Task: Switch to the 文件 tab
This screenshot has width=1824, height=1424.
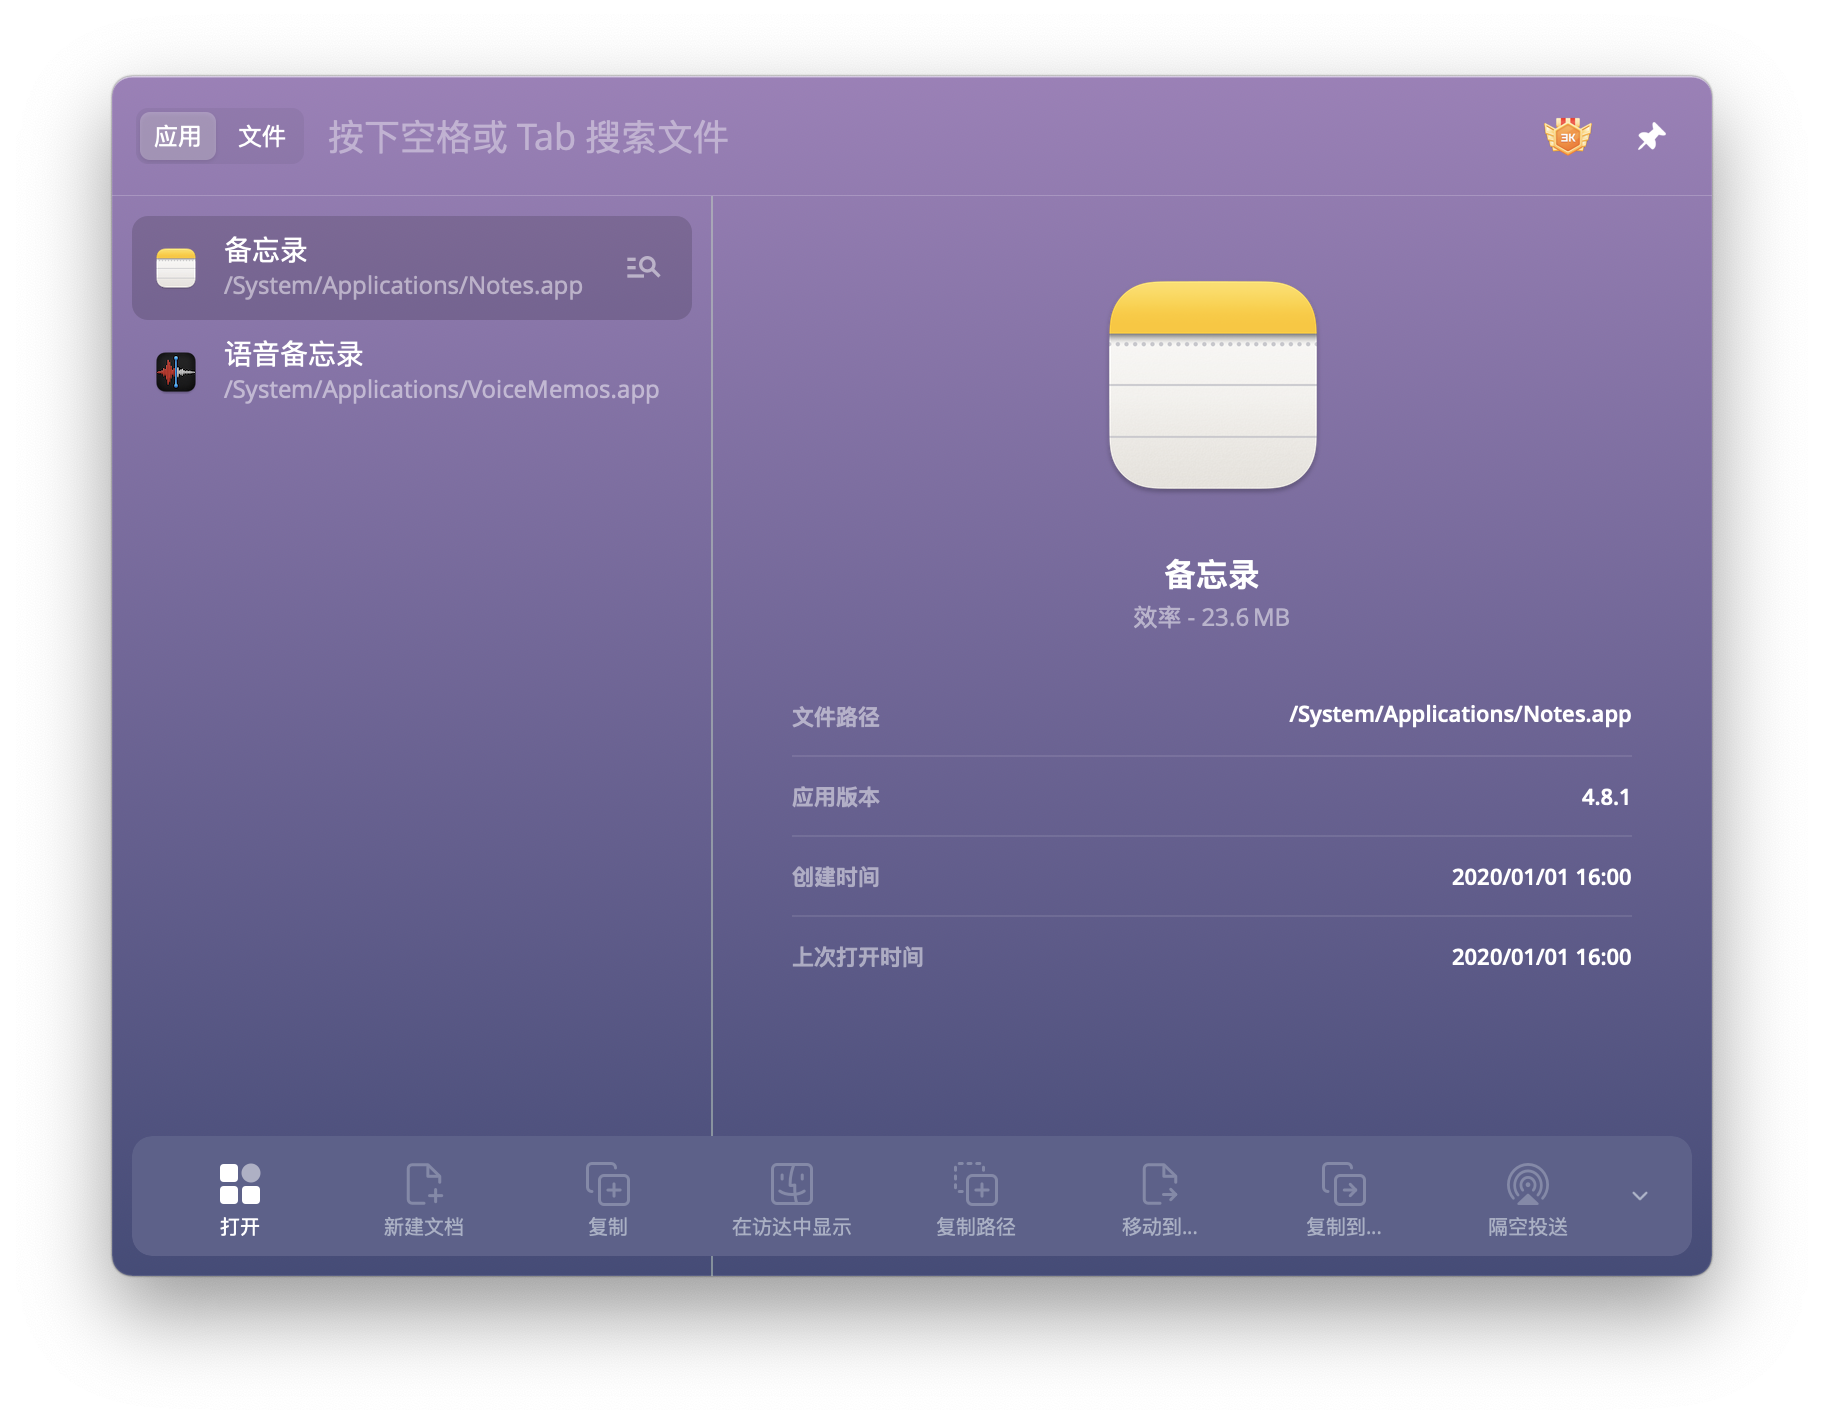Action: tap(261, 136)
